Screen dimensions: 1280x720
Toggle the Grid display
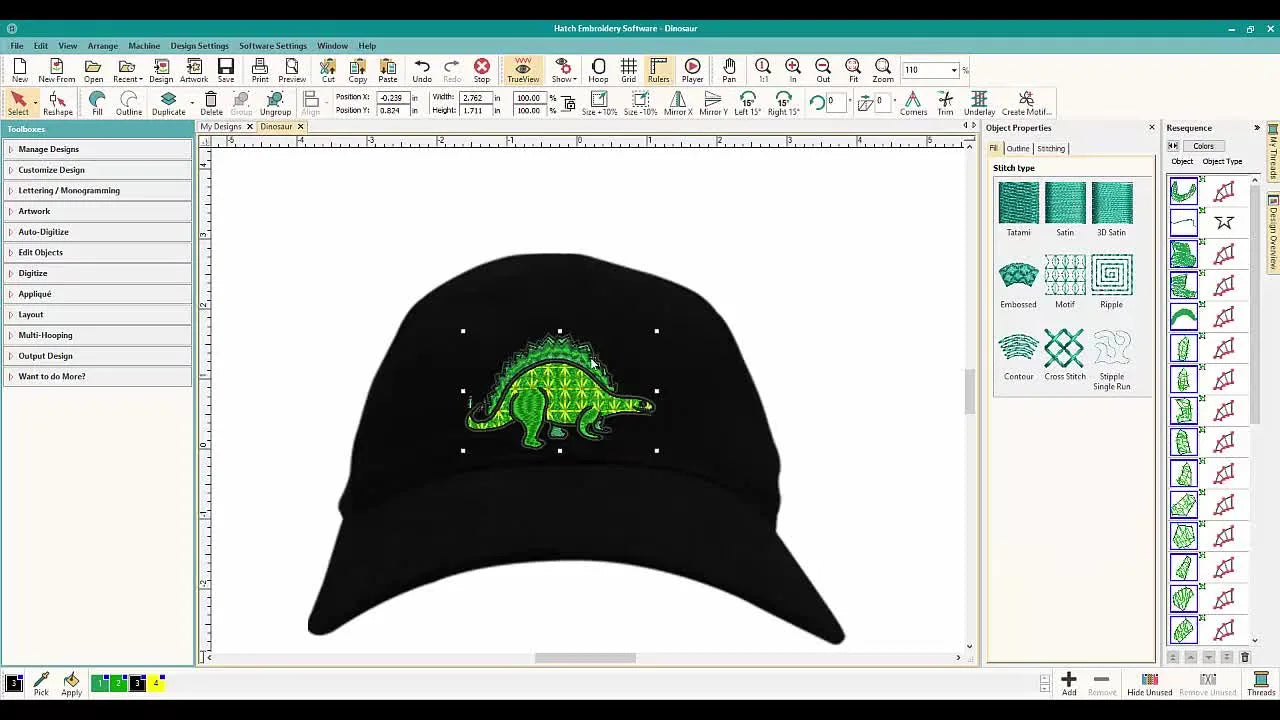click(628, 70)
